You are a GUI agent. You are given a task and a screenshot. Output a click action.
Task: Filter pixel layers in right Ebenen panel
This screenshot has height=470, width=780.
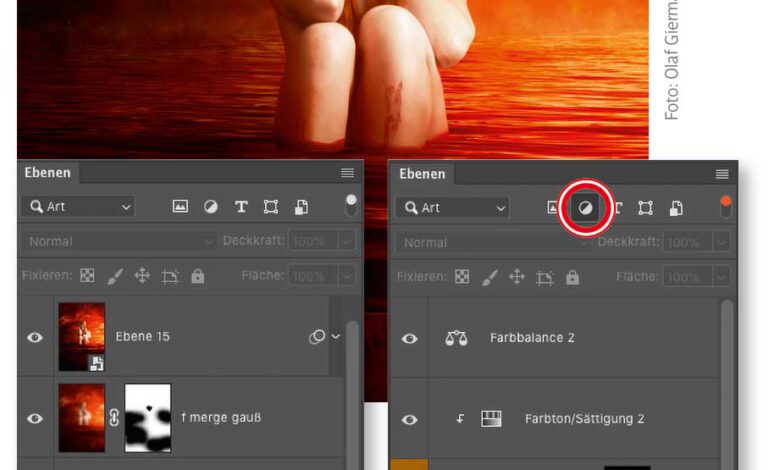[x=552, y=207]
